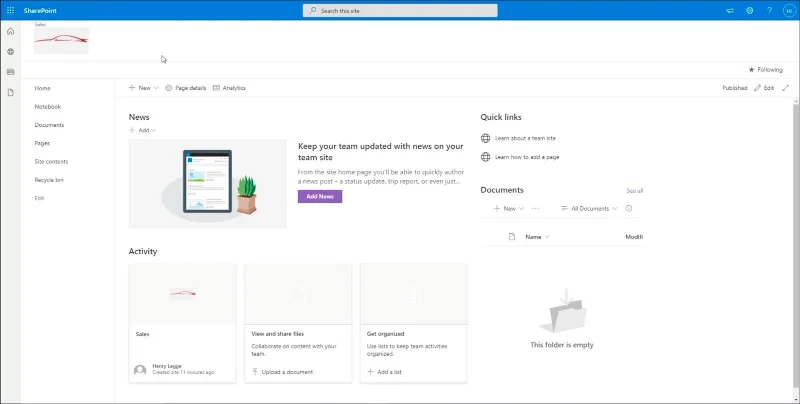This screenshot has height=404, width=800.
Task: Click Henry Legge avatar in Sales card
Action: coord(140,370)
